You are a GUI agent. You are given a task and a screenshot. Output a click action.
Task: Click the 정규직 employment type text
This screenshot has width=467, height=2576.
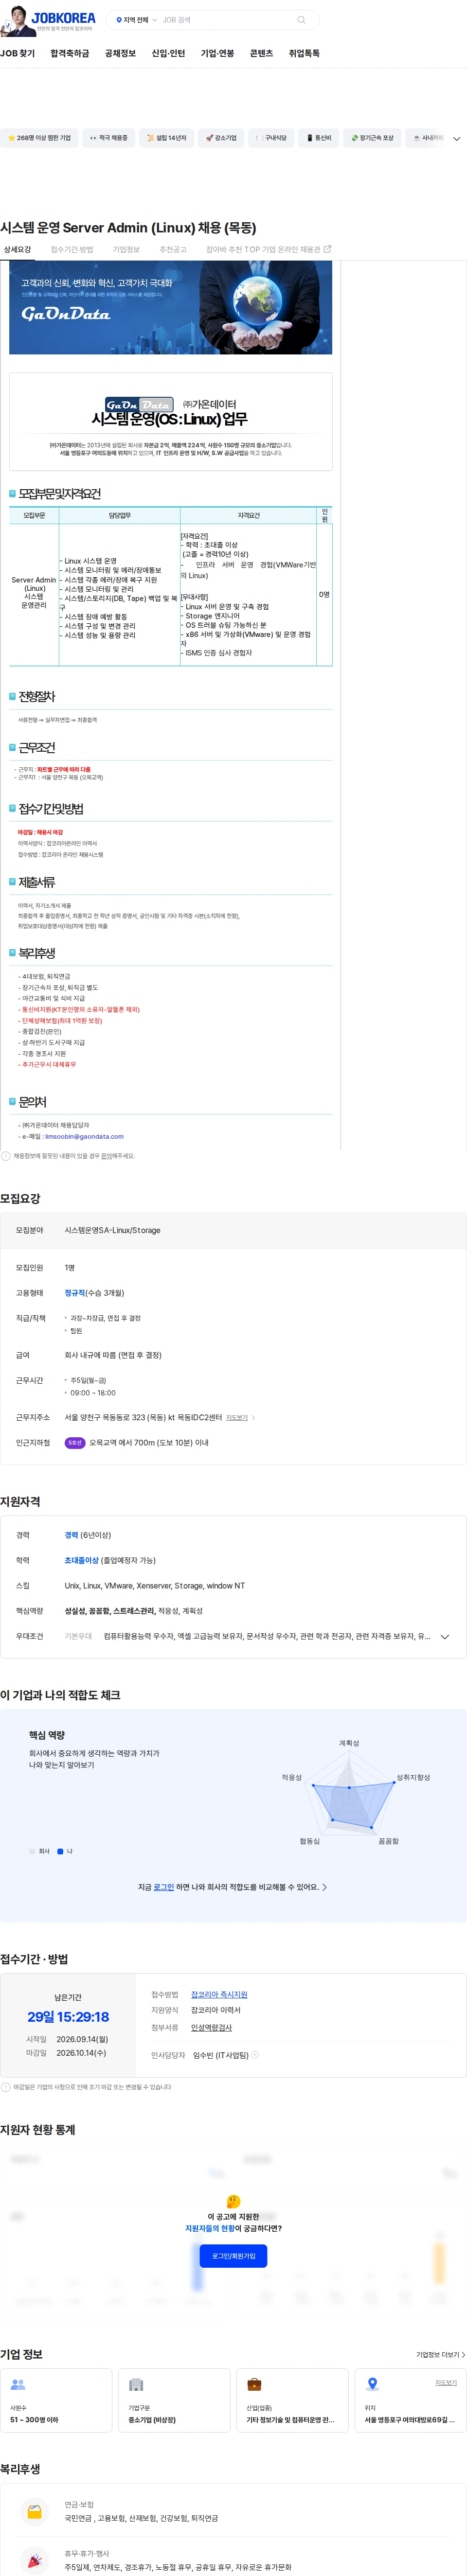click(x=74, y=1292)
